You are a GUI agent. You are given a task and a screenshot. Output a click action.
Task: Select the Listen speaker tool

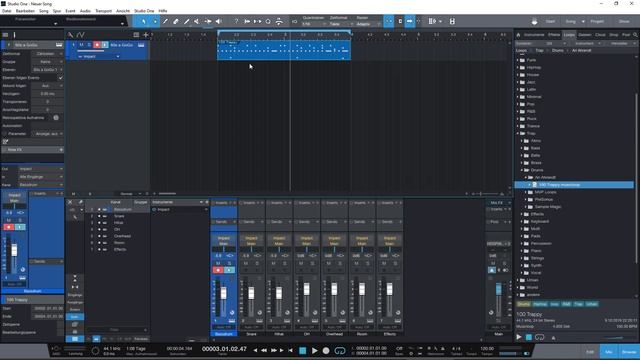[219, 21]
